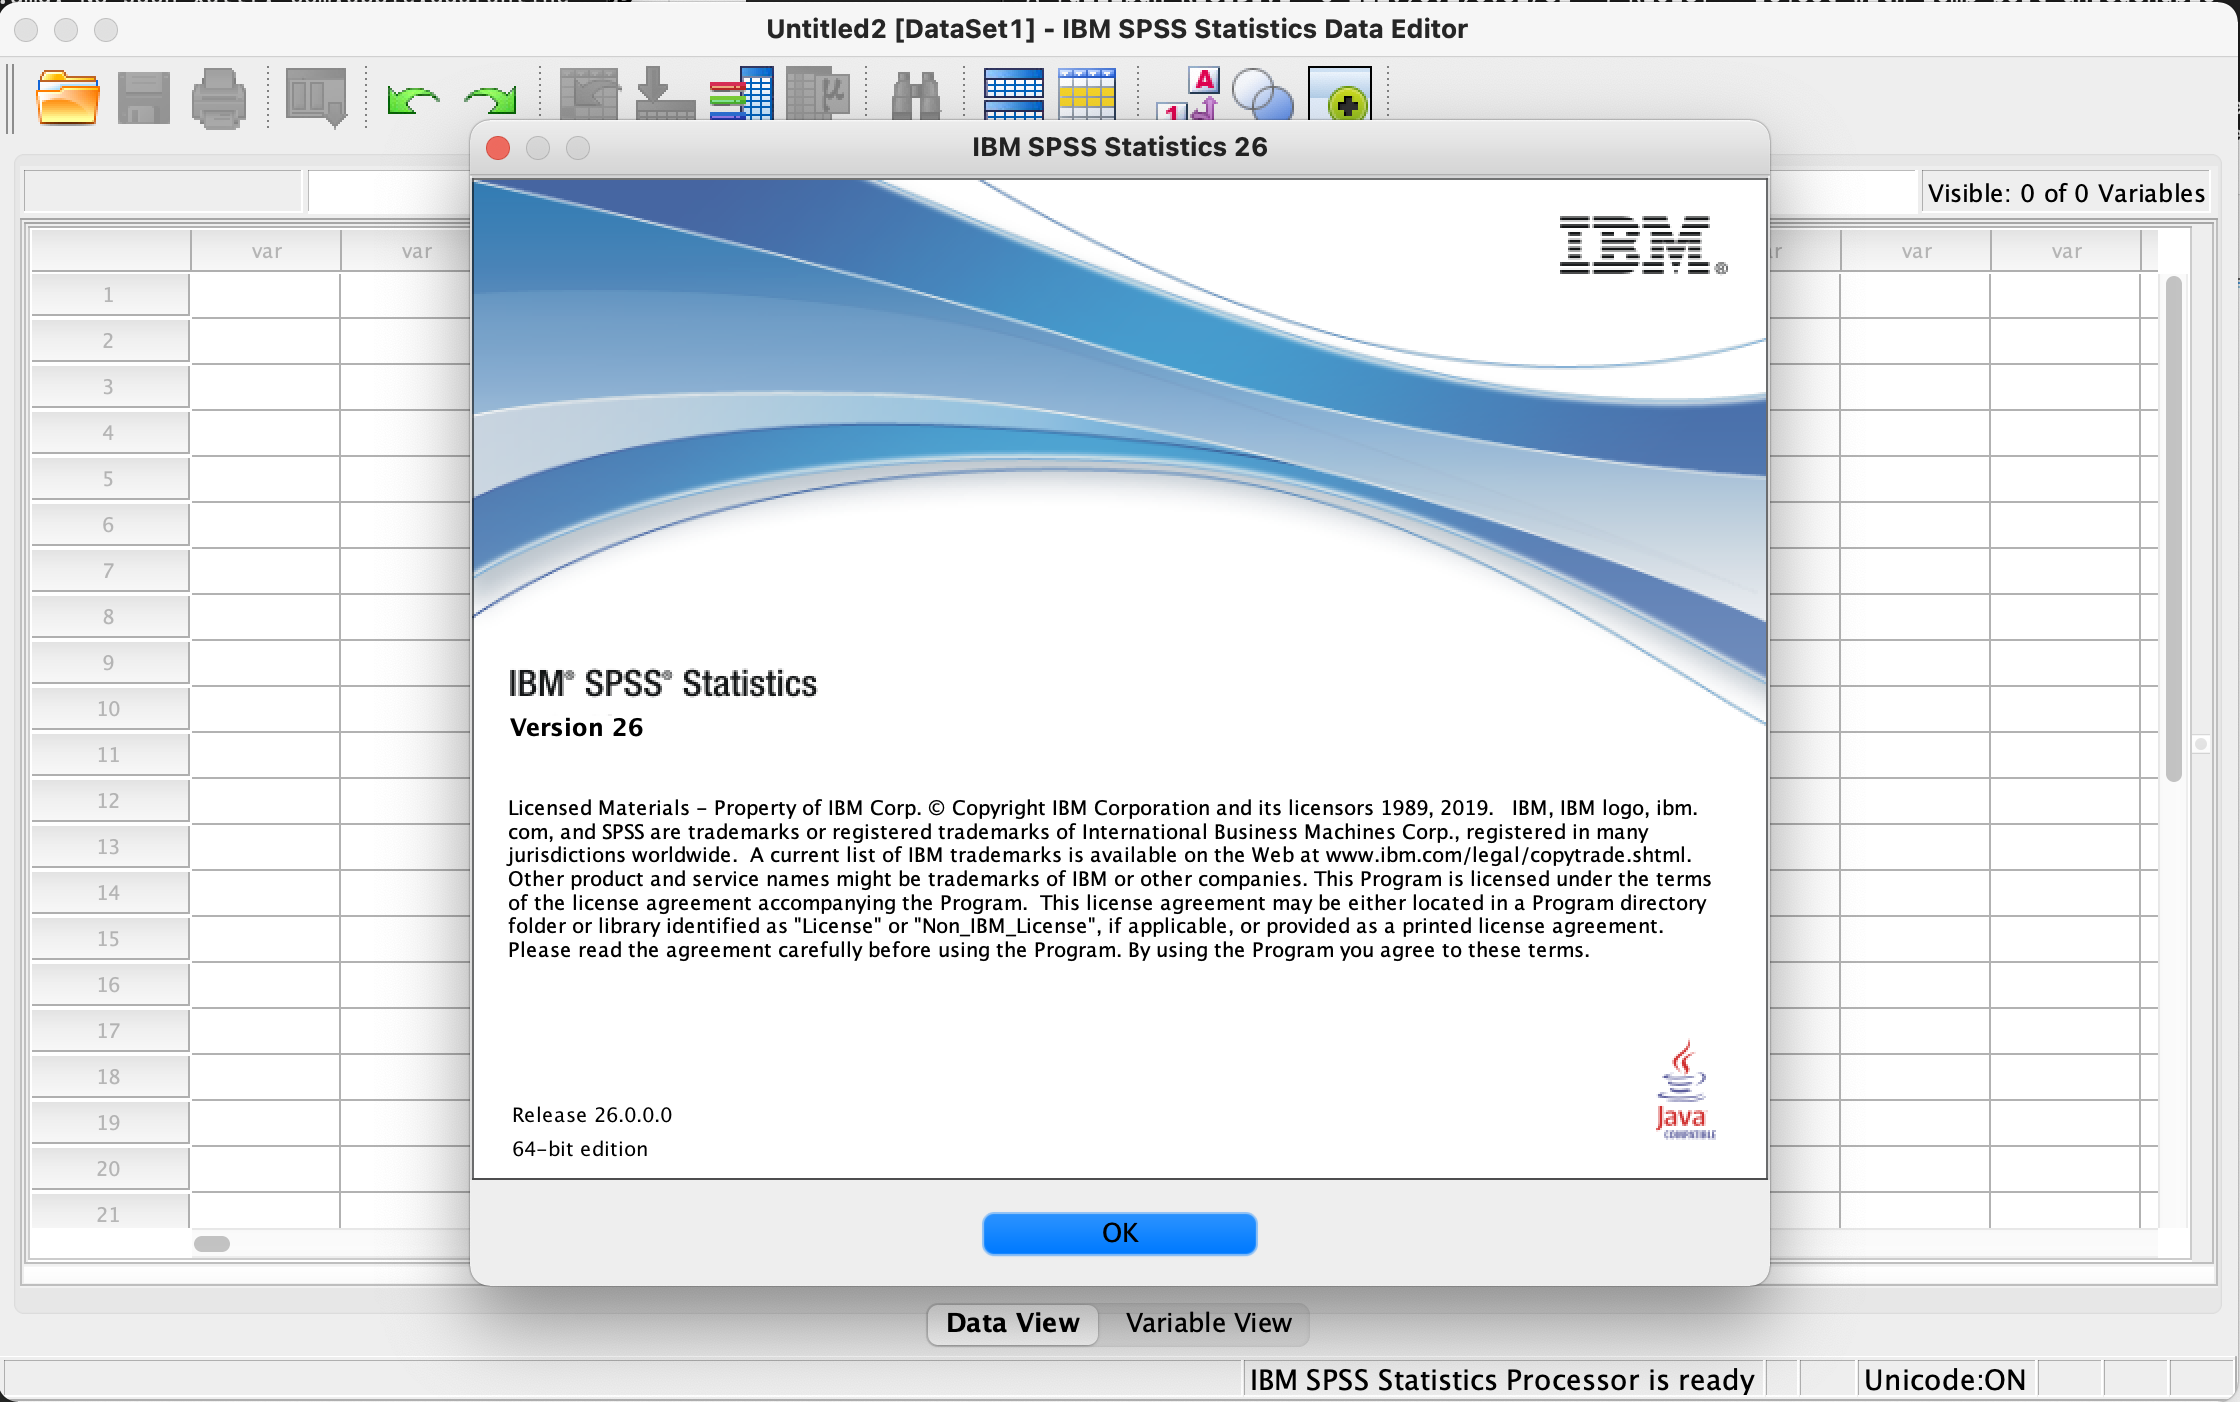The image size is (2240, 1402).
Task: Switch to the Variable View tab
Action: point(1208,1323)
